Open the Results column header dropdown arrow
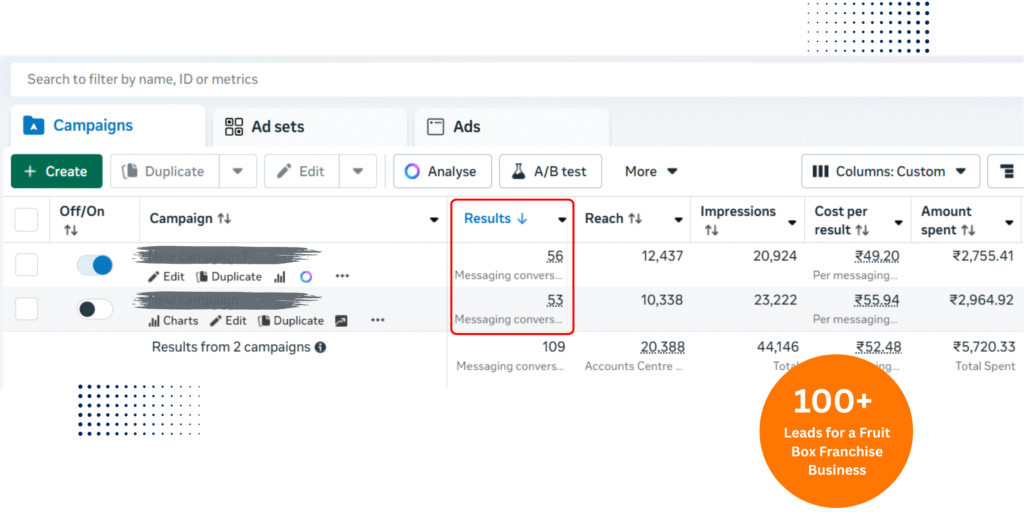Screen dimensions: 1024x512 point(562,219)
